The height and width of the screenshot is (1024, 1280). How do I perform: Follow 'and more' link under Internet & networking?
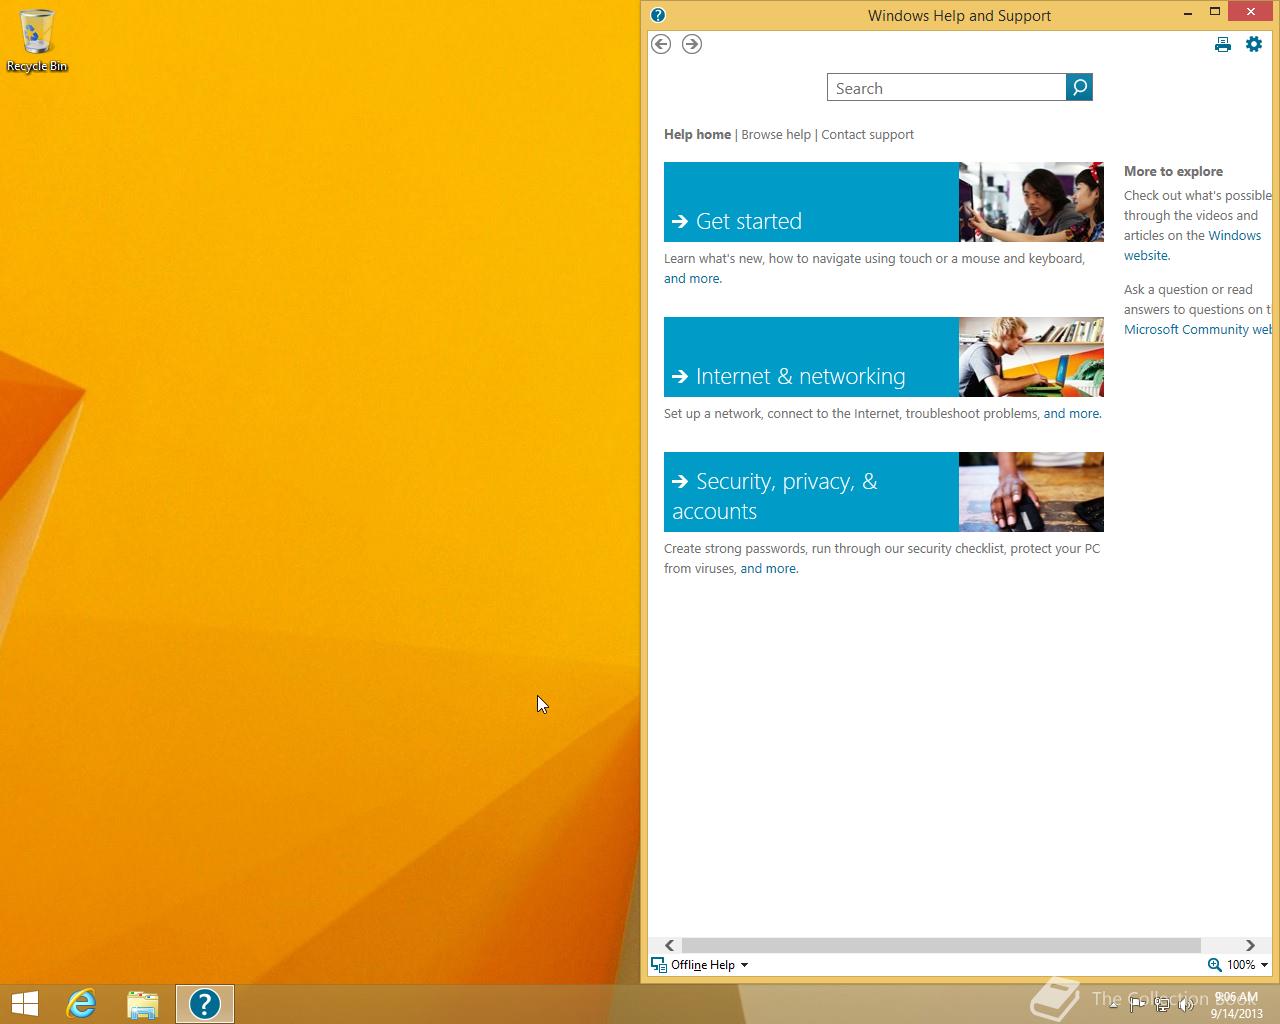(1071, 414)
